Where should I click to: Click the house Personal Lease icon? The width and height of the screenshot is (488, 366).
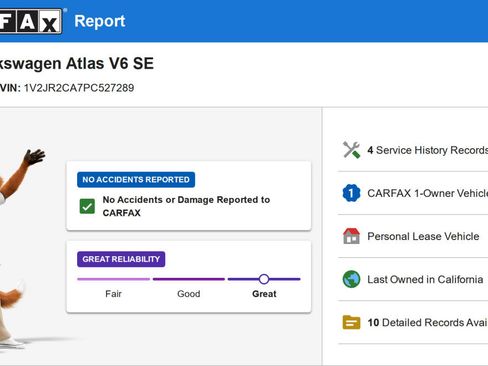pos(351,236)
